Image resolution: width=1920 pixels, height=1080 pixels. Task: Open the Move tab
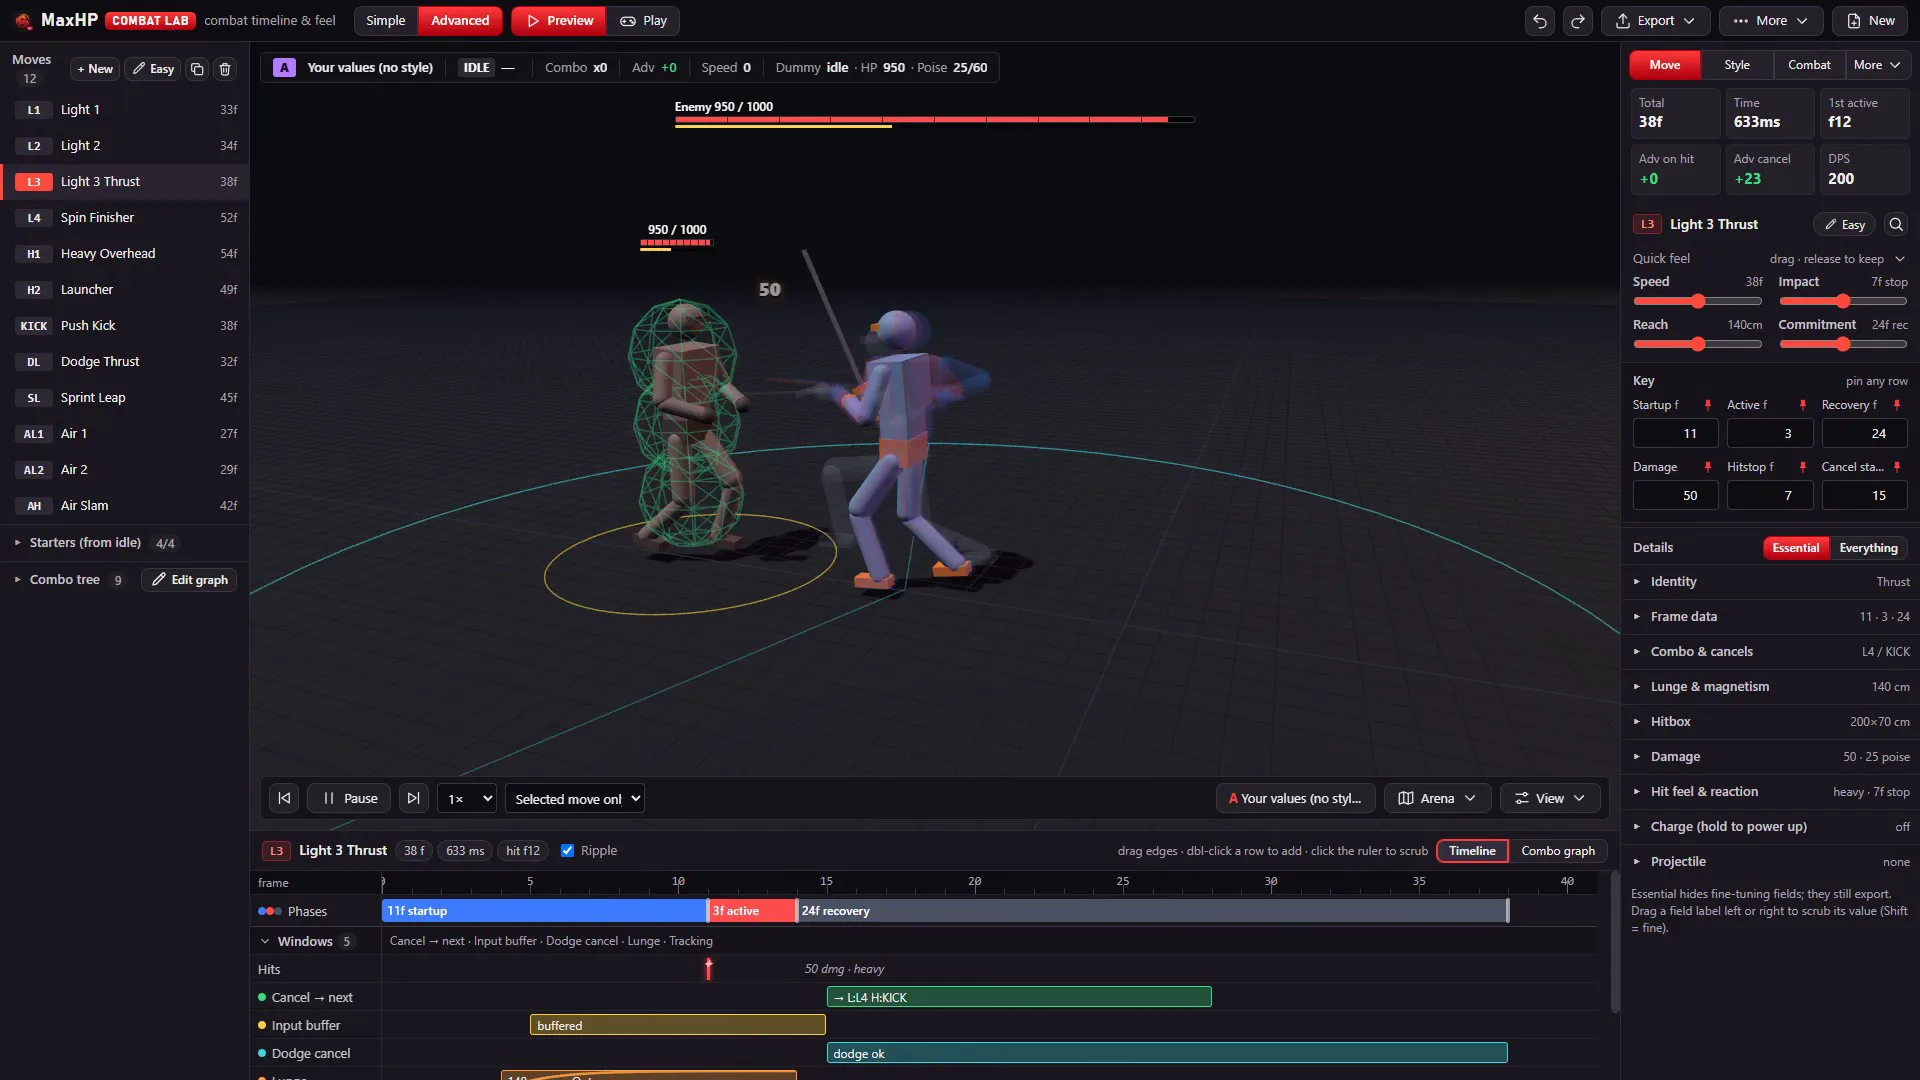tap(1665, 65)
